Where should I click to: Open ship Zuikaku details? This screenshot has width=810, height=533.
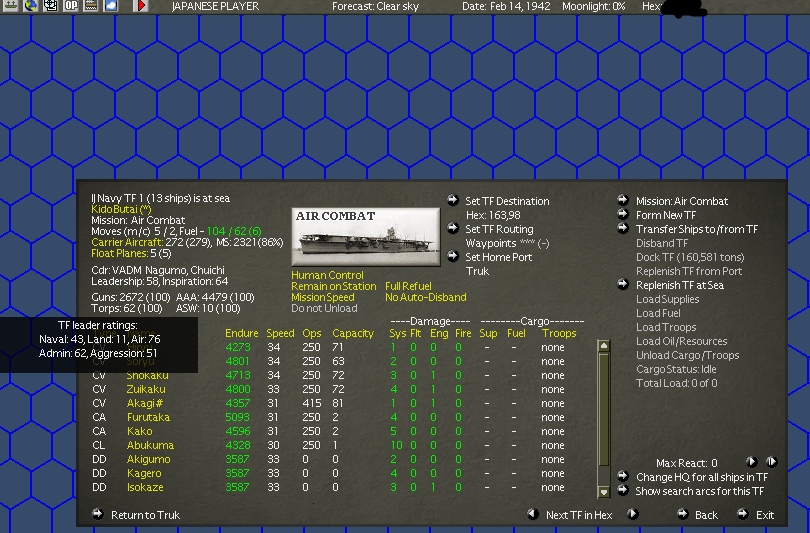[x=146, y=389]
